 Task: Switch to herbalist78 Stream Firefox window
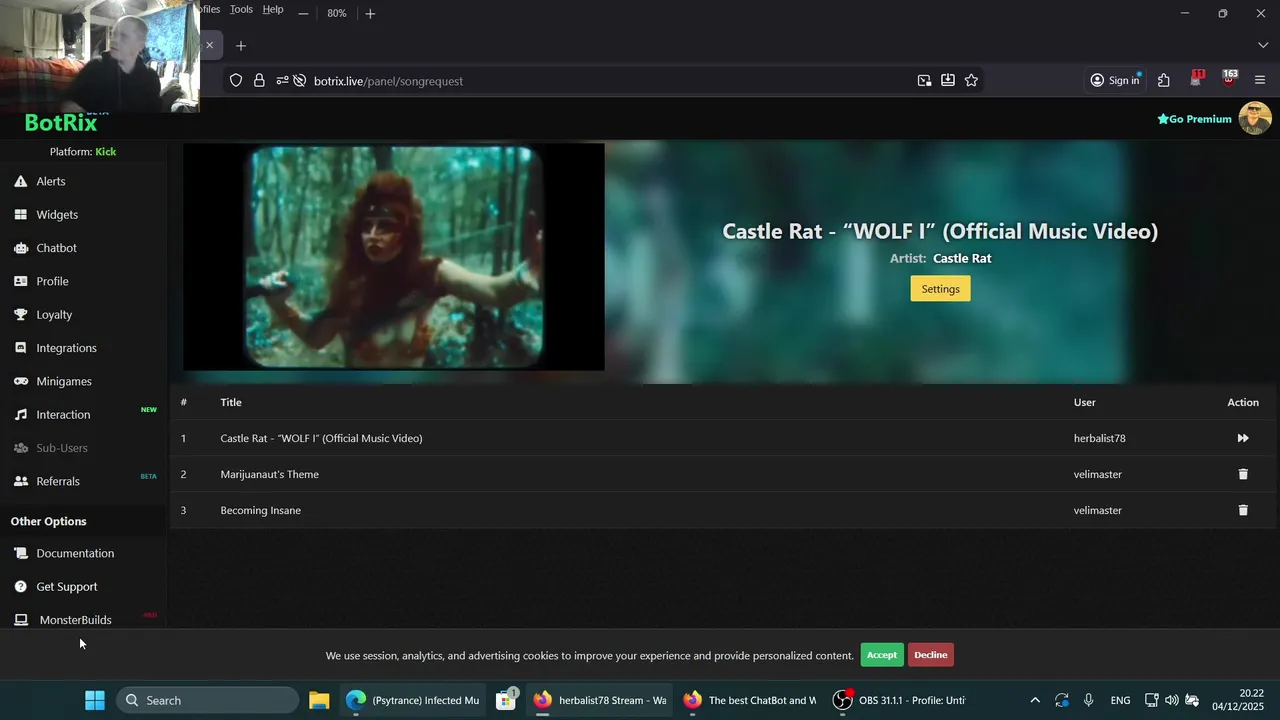tap(599, 700)
